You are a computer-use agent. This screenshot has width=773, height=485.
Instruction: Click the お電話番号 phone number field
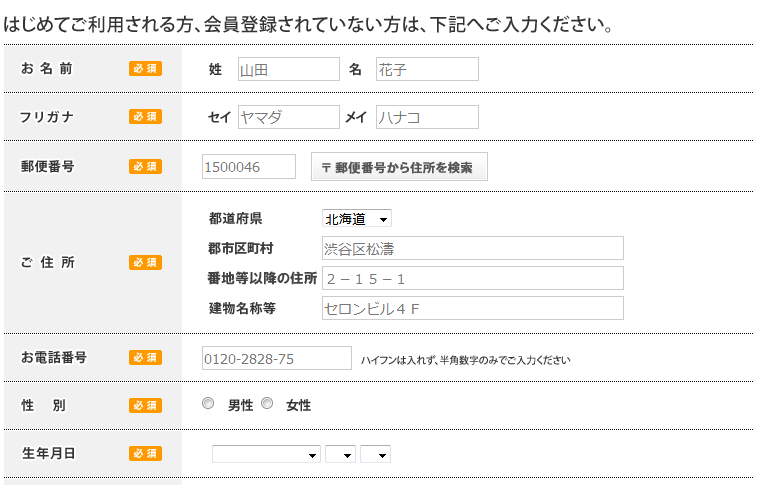pyautogui.click(x=277, y=358)
